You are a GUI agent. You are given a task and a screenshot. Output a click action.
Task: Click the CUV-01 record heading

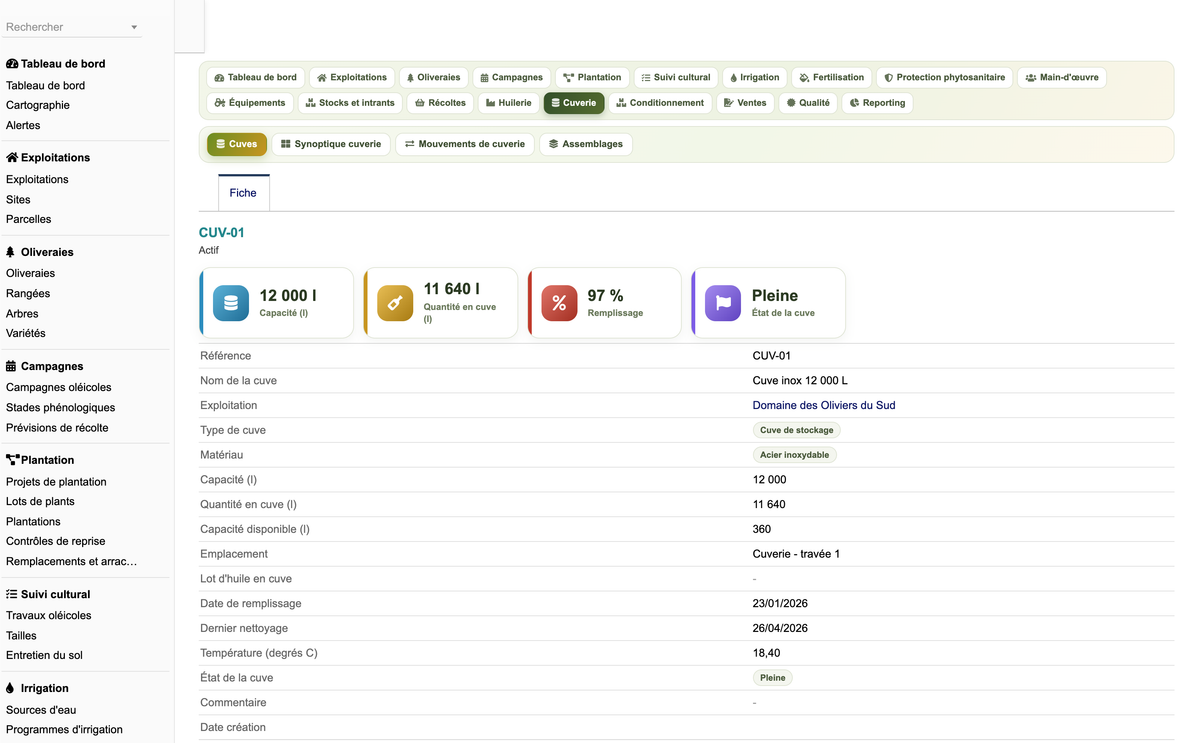pyautogui.click(x=222, y=232)
